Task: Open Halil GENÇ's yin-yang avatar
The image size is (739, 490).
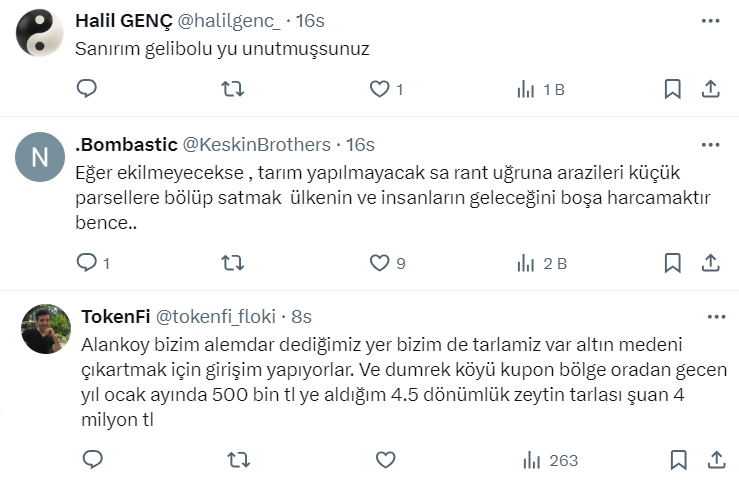Action: click(41, 32)
